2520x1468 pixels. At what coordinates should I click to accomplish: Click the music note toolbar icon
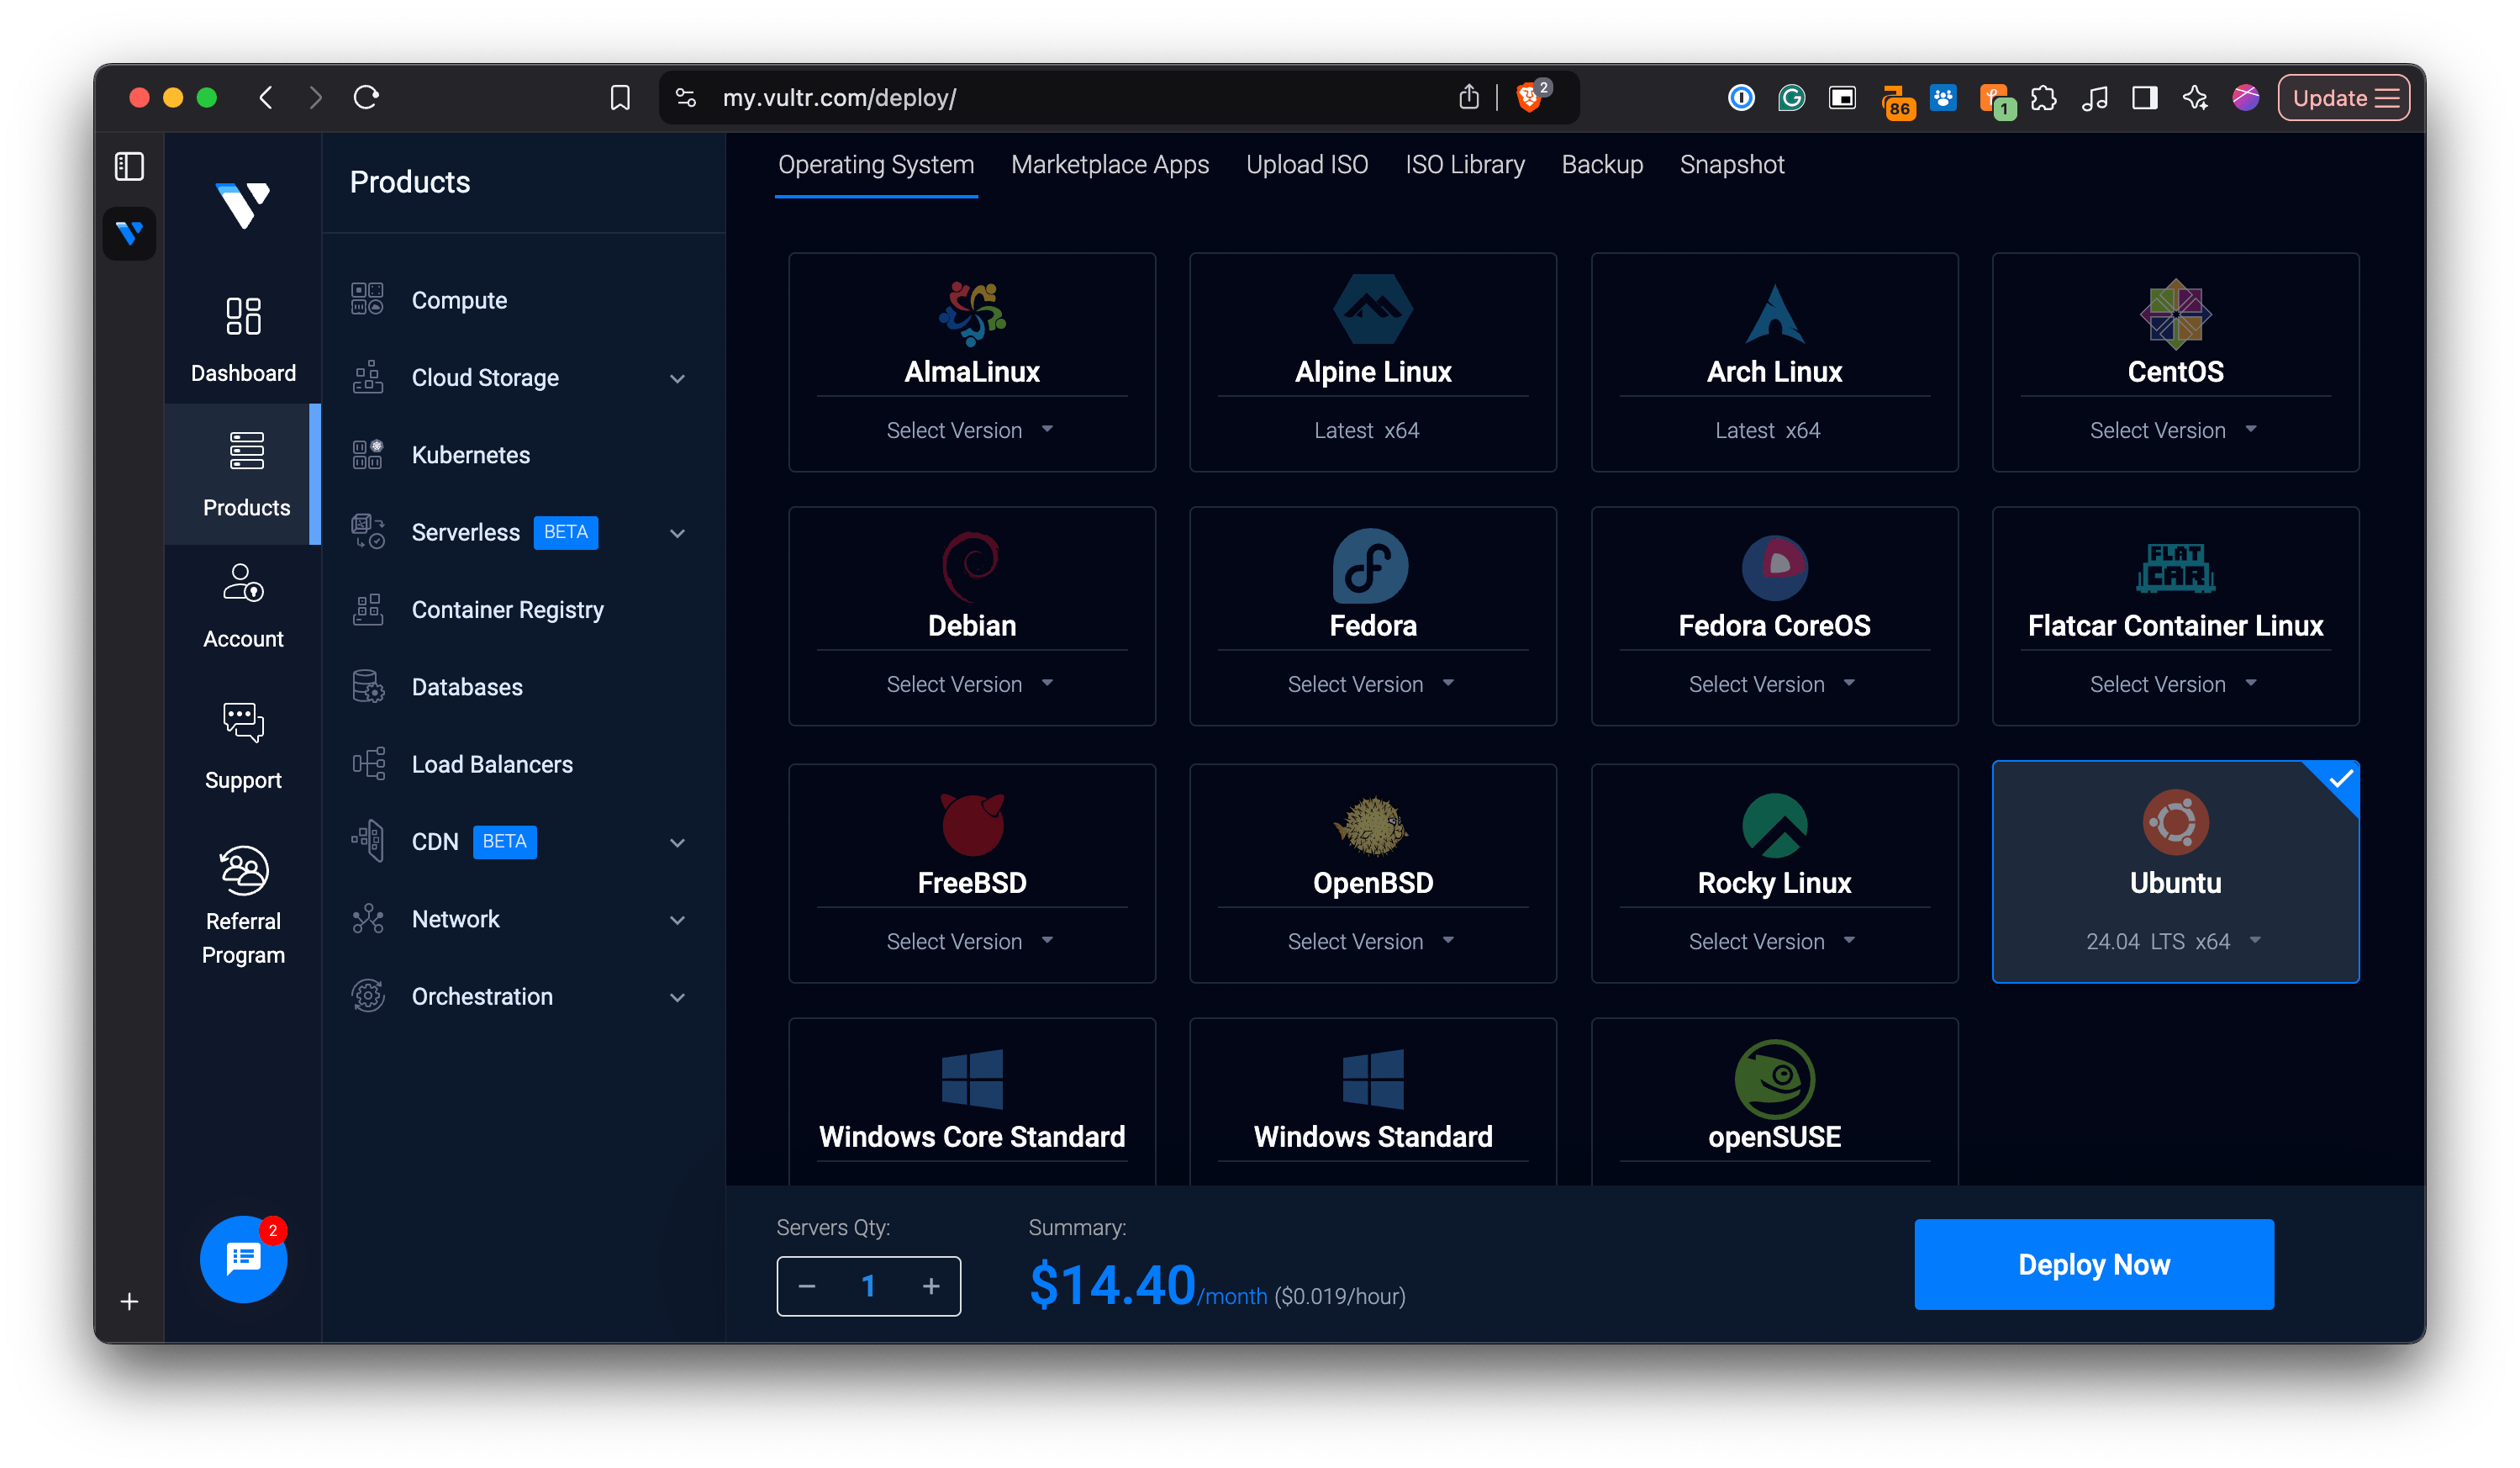point(2094,97)
